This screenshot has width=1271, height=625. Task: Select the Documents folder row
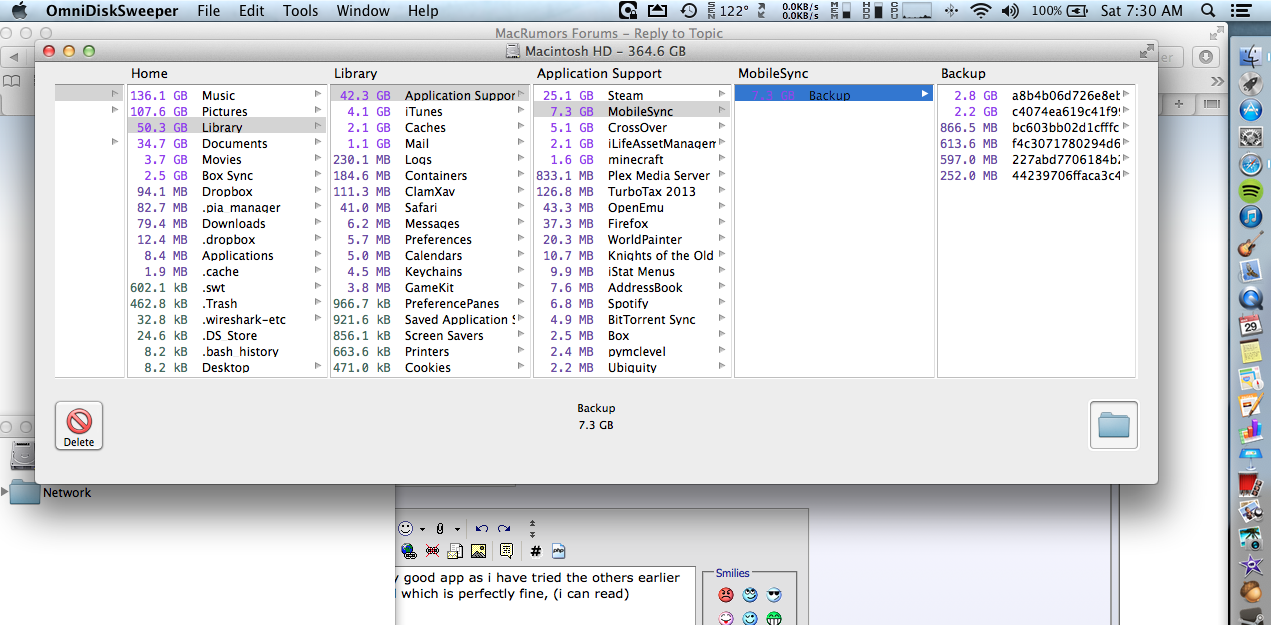click(x=227, y=143)
